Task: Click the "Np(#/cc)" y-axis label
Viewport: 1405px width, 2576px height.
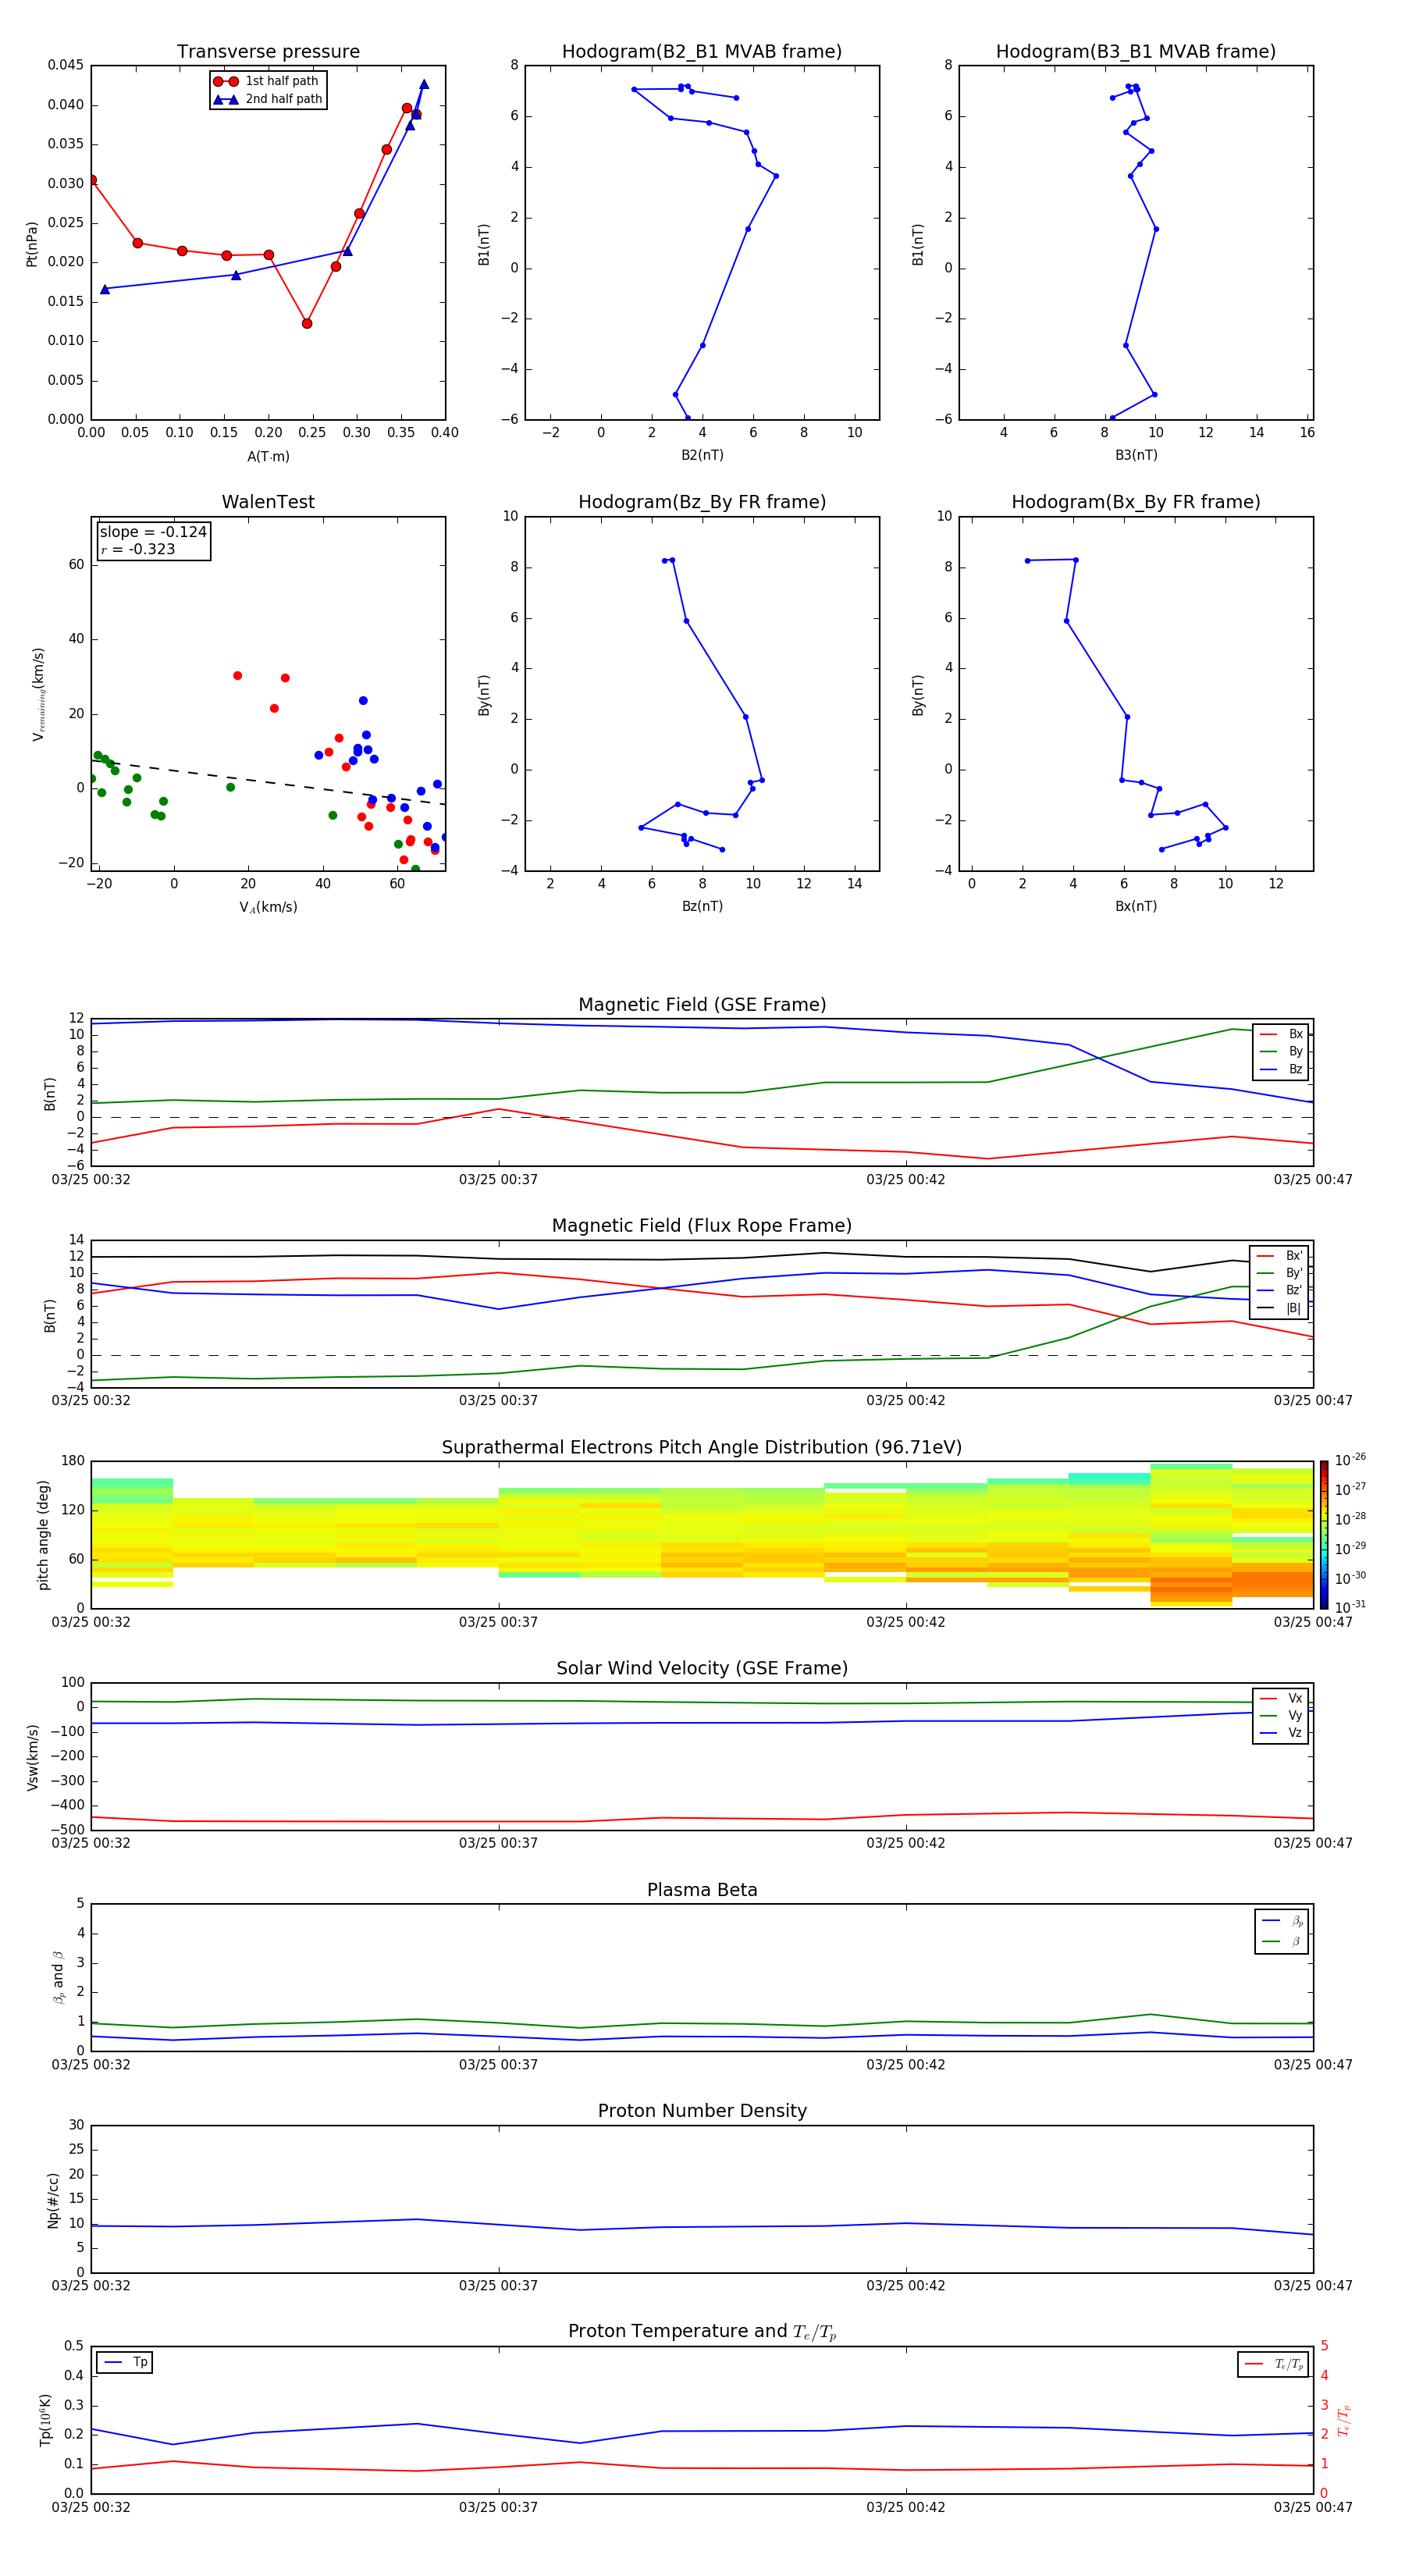Action: coord(53,2200)
